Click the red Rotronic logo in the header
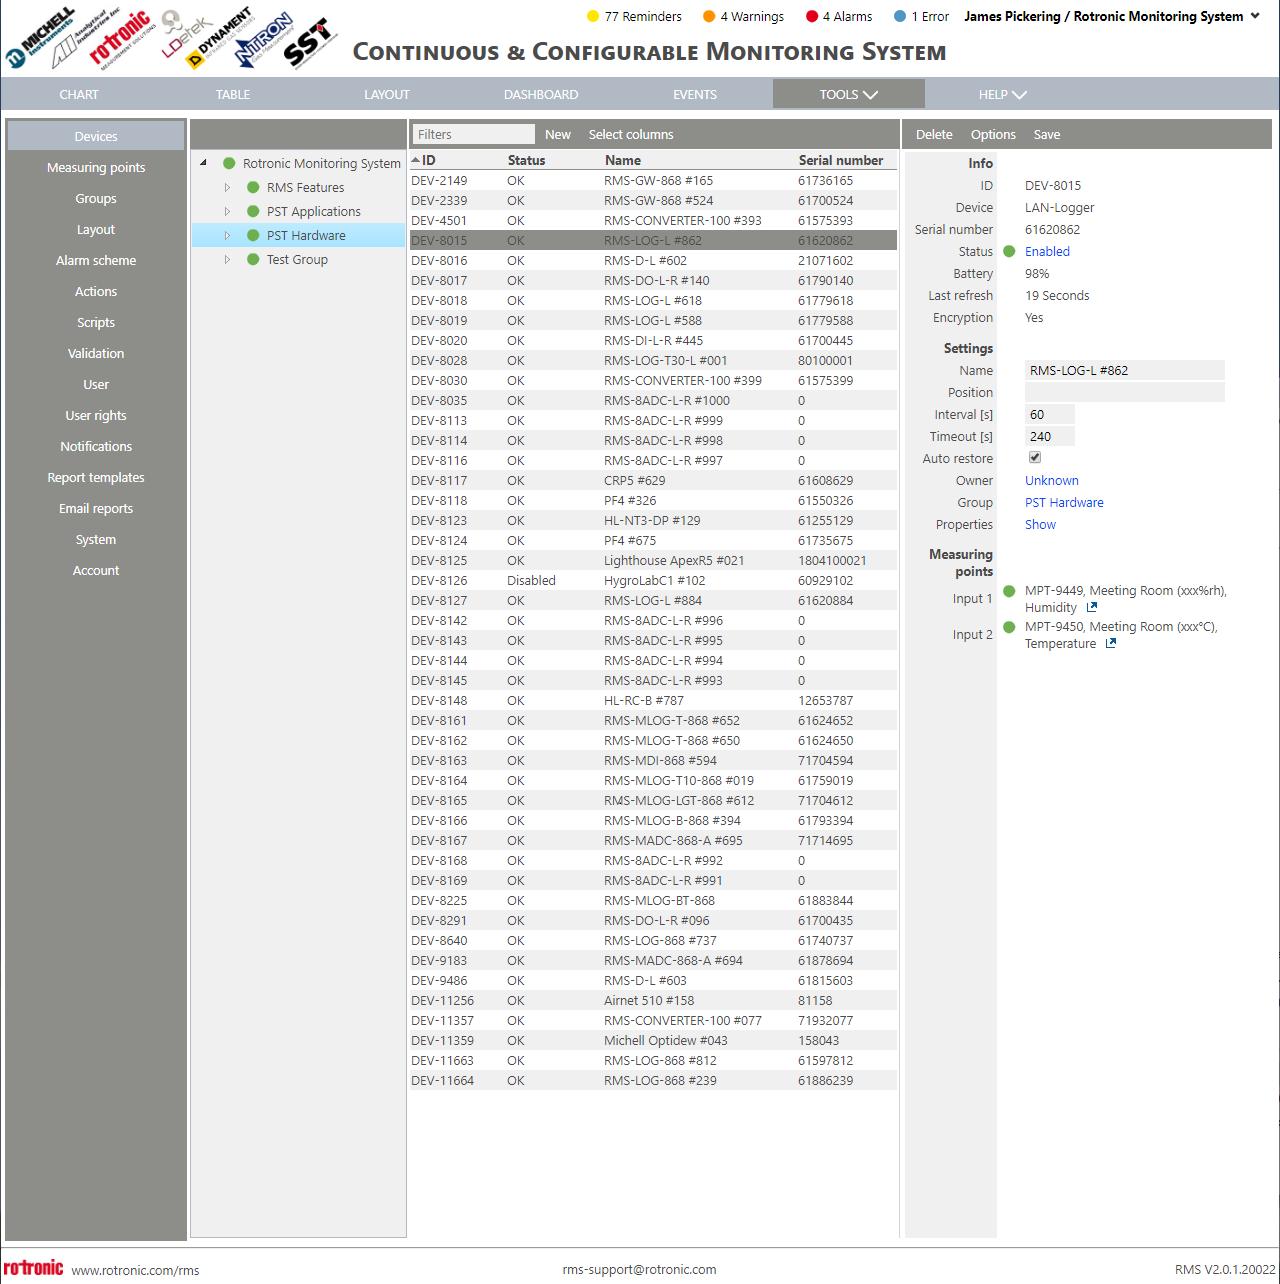This screenshot has width=1280, height=1284. click(x=121, y=38)
